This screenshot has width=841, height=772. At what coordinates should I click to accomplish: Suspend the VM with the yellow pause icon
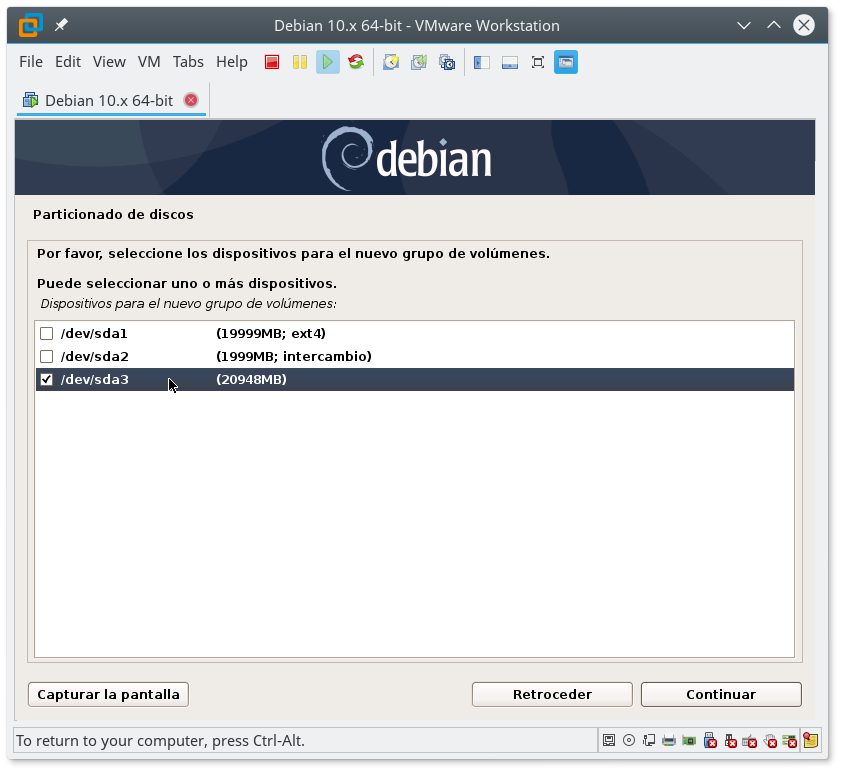300,62
